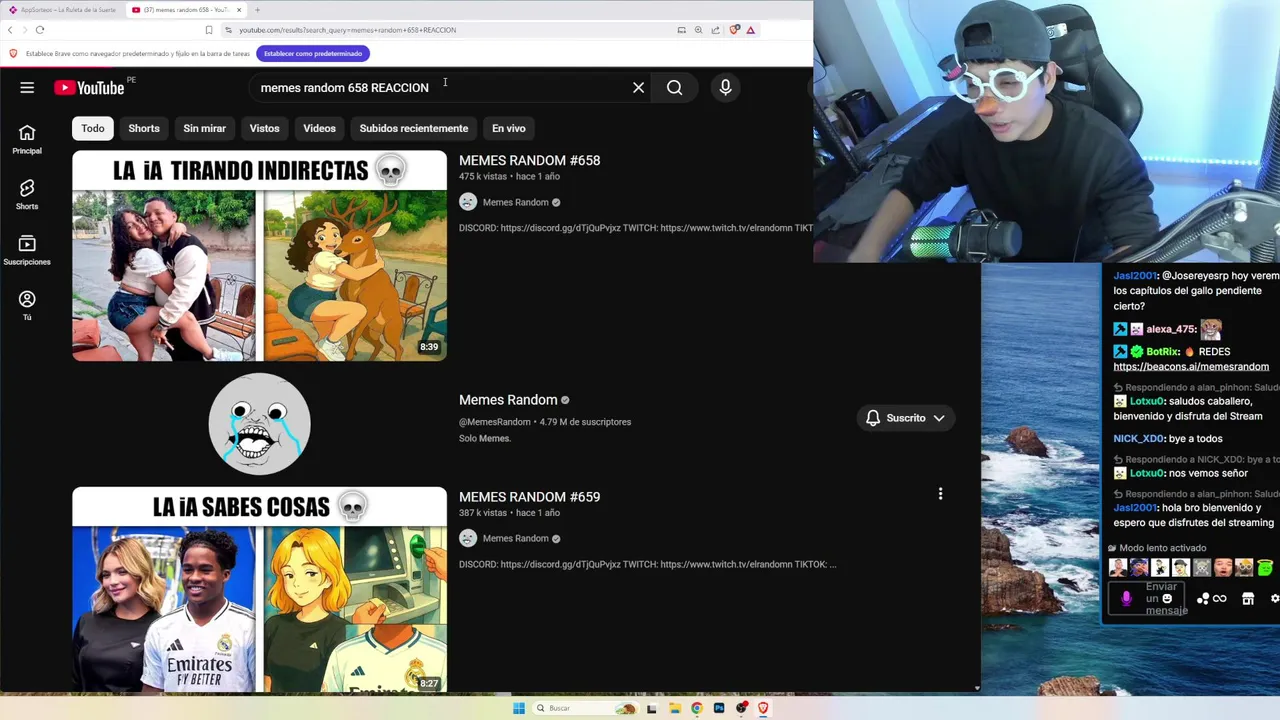
Task: Open the YouTube hamburger guide menu
Action: (27, 88)
